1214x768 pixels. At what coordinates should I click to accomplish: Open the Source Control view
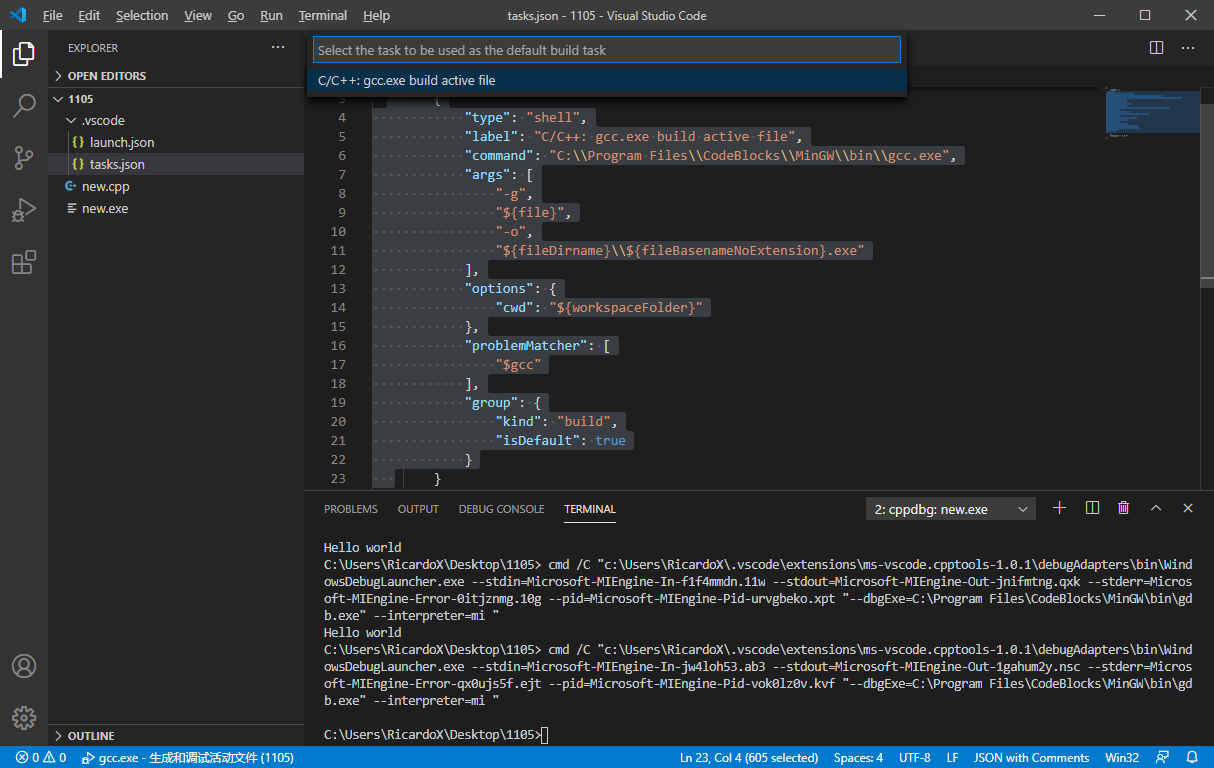[24, 158]
